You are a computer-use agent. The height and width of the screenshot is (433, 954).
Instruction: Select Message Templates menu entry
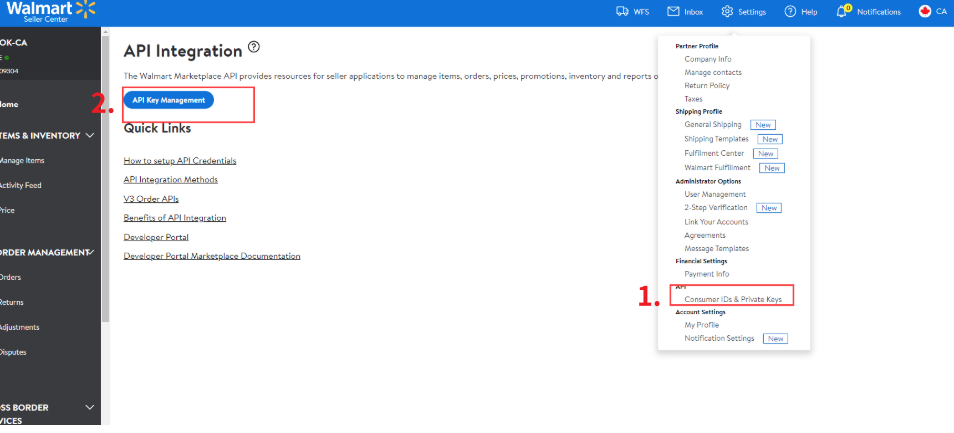(x=716, y=249)
